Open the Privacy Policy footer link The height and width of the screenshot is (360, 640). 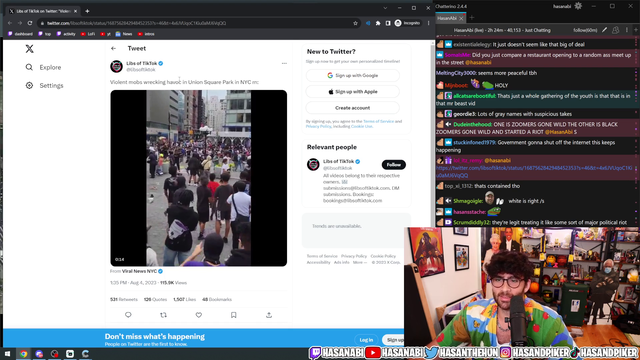click(354, 256)
